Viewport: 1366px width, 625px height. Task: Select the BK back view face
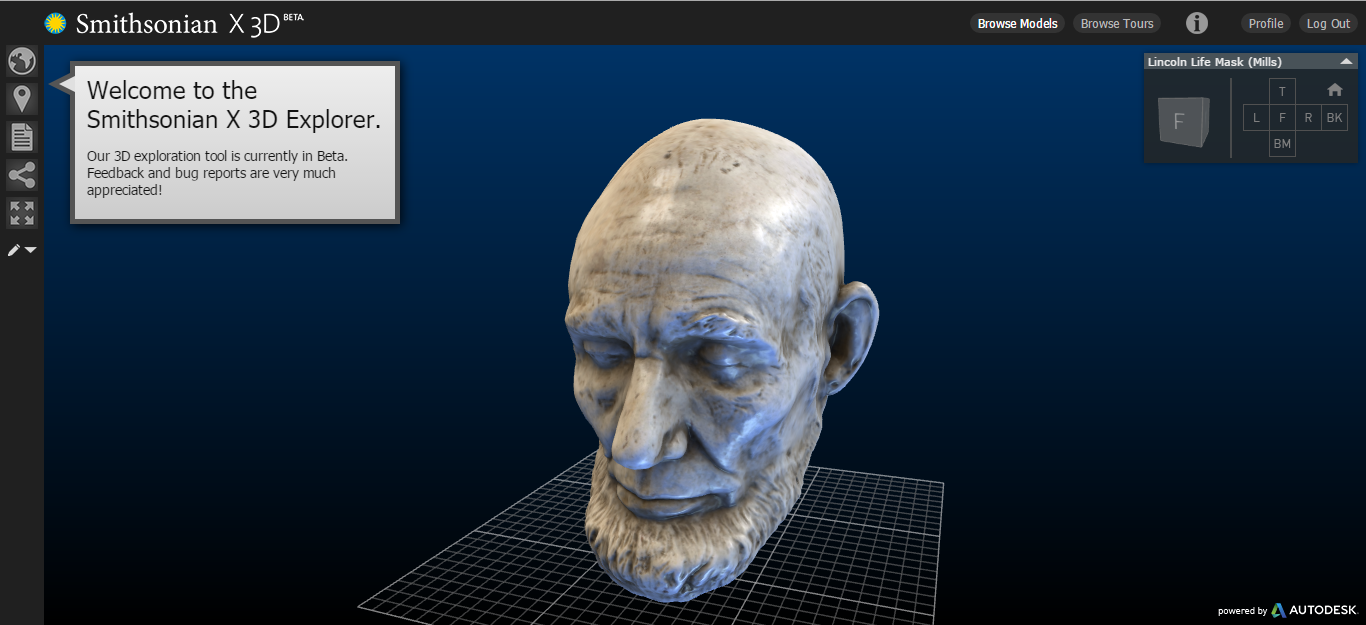tap(1334, 118)
